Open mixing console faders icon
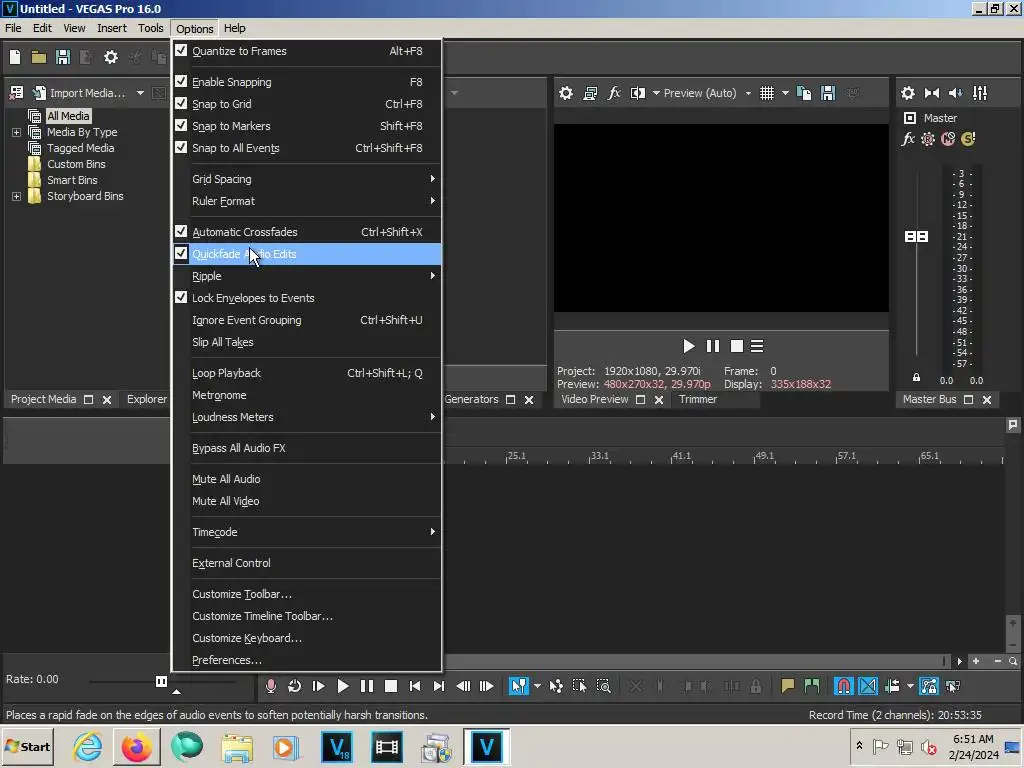 (980, 93)
